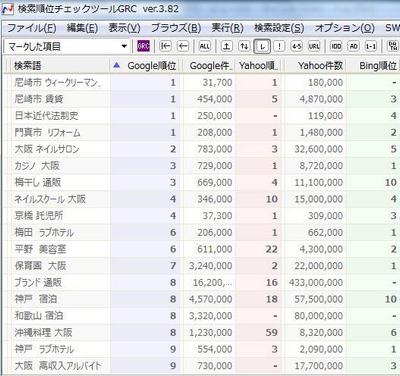Screen dimensions: 400x376
Task: Click Yahoo件数 value 32,600,000
Action: (318, 149)
